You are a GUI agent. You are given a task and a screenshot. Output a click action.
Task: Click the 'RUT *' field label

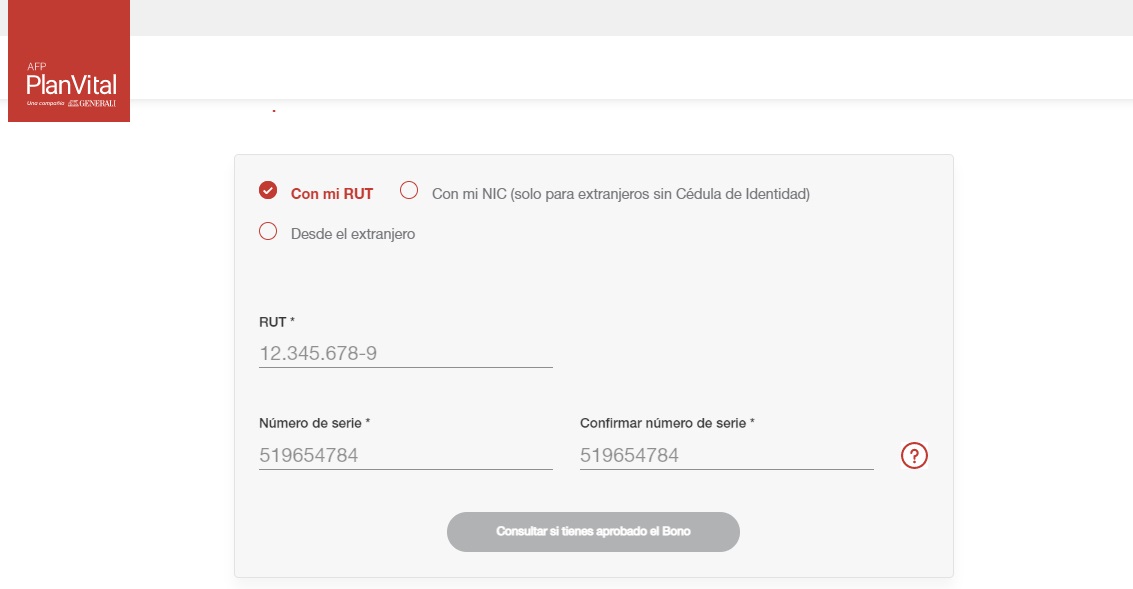(x=277, y=322)
